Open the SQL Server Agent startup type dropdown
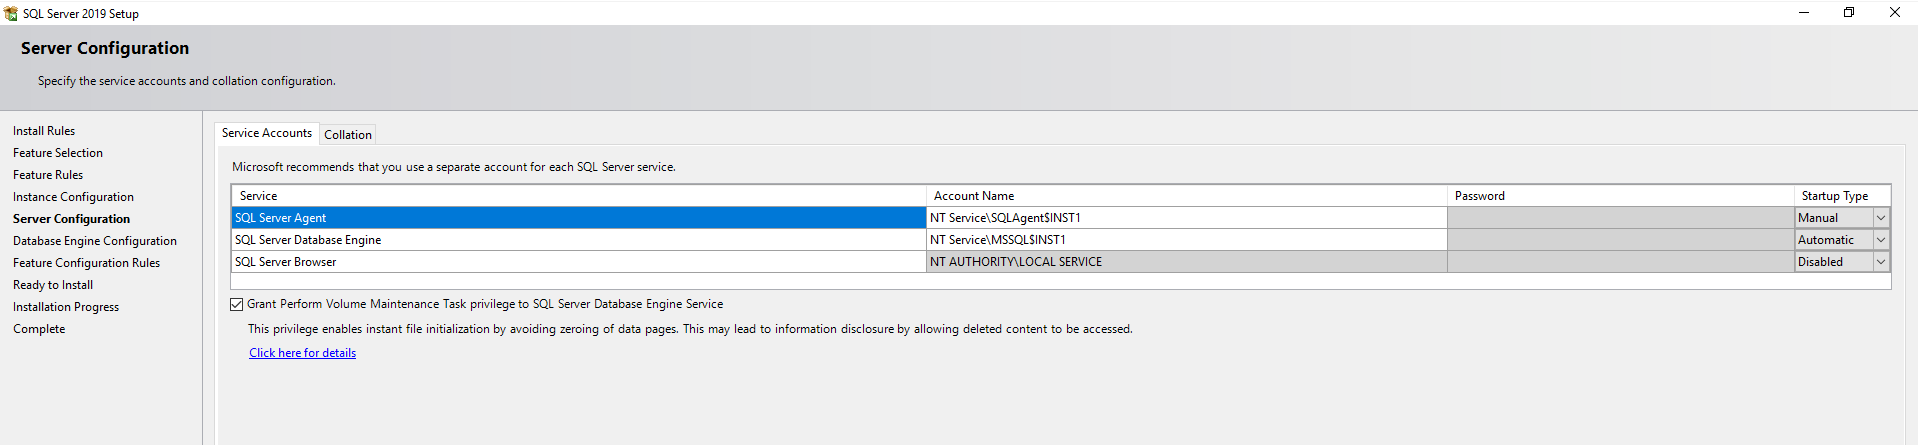The width and height of the screenshot is (1918, 445). pyautogui.click(x=1880, y=218)
